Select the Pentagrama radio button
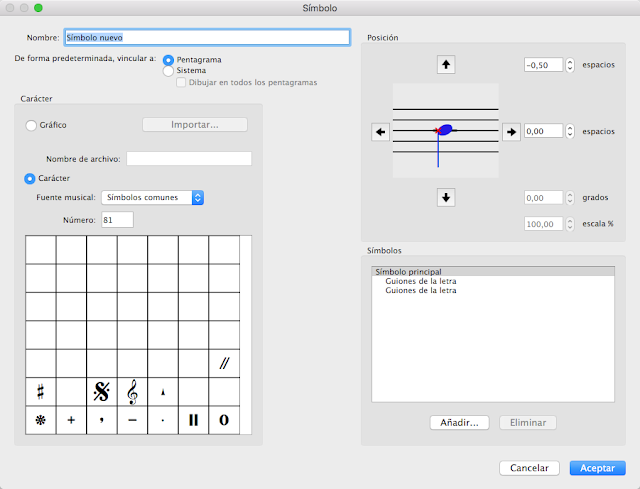This screenshot has width=640, height=489. (x=168, y=60)
